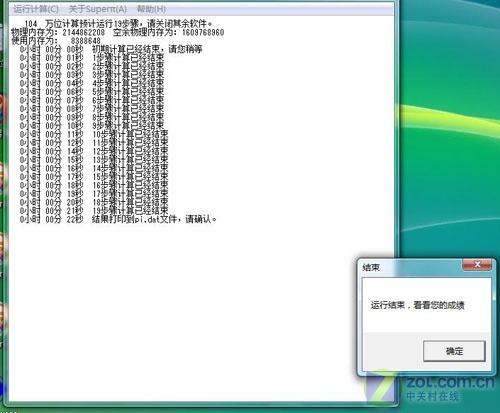Click the 运行结束，看看您的成绩 message text
This screenshot has width=500, height=413.
click(417, 305)
